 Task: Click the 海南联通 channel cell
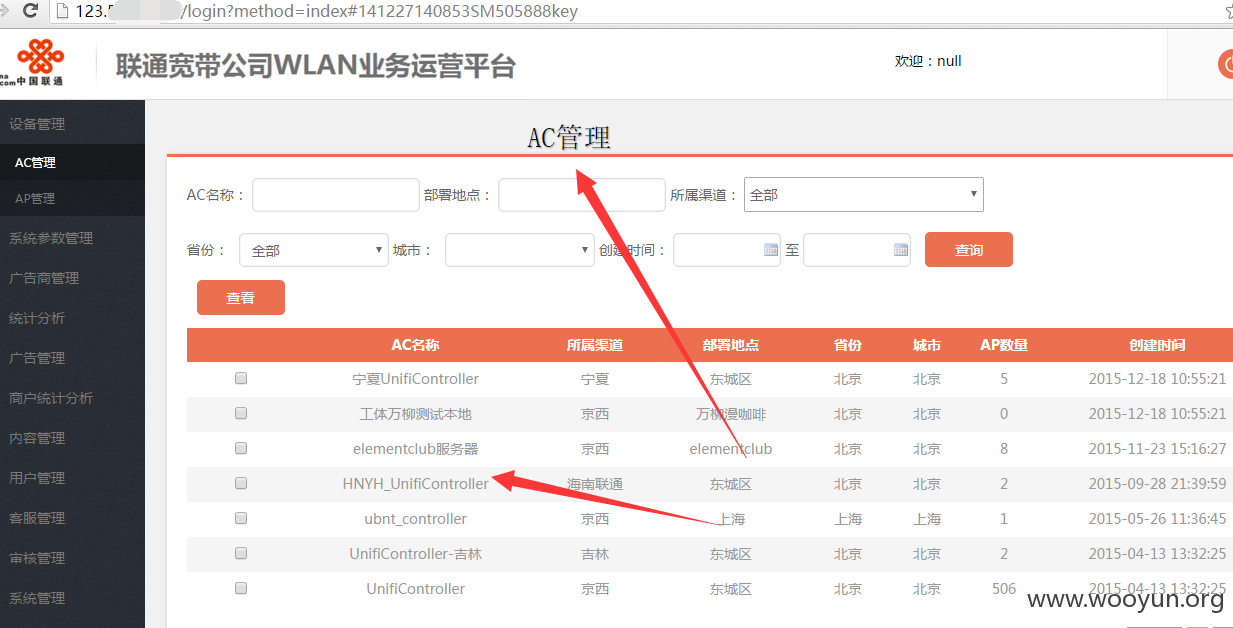[595, 484]
